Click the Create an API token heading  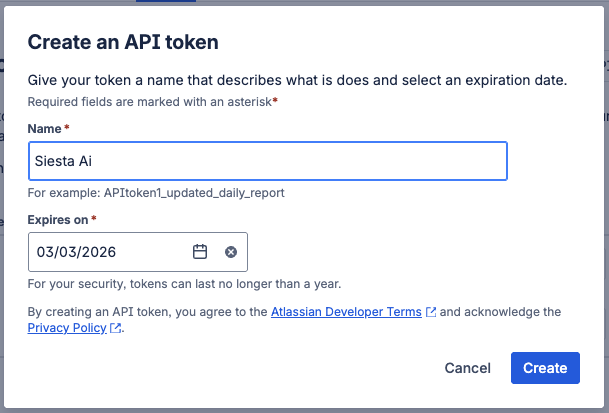123,42
